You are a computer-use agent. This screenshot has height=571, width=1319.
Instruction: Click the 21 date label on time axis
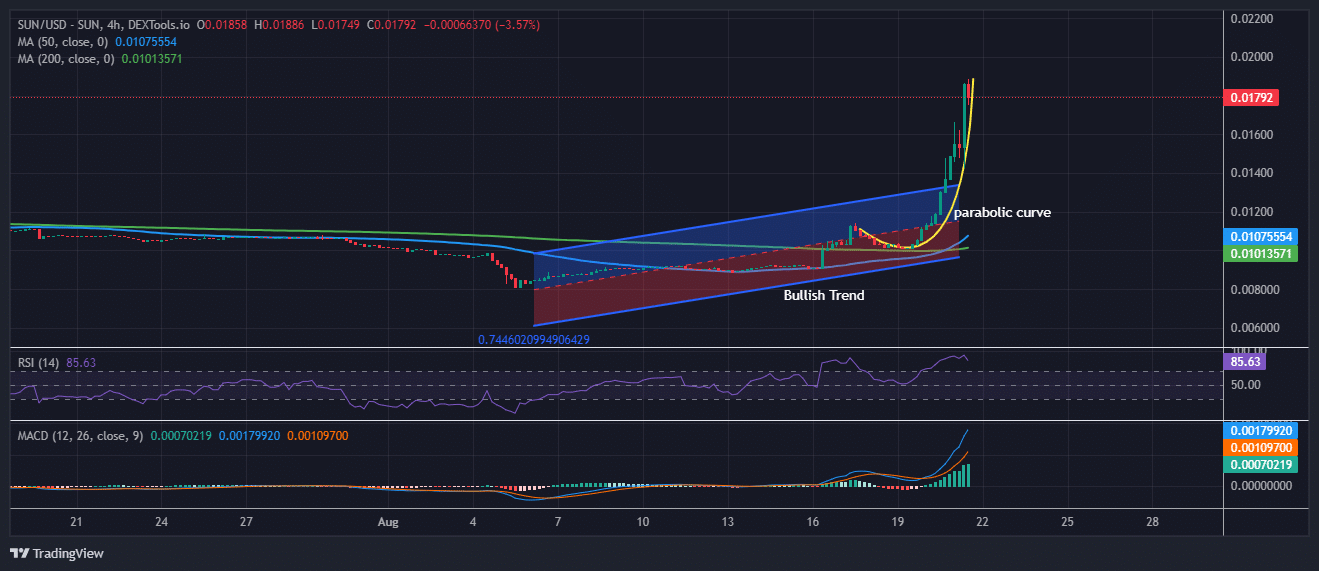76,522
